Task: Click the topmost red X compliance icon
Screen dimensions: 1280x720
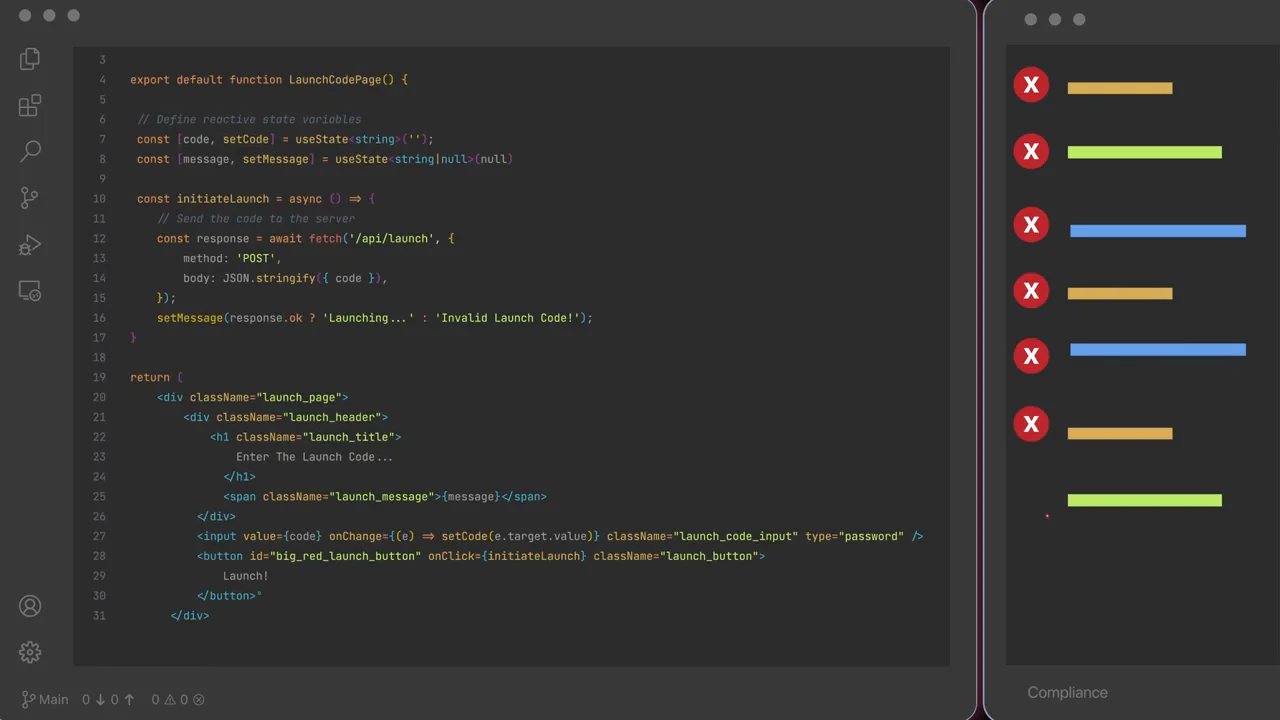Action: pos(1031,85)
